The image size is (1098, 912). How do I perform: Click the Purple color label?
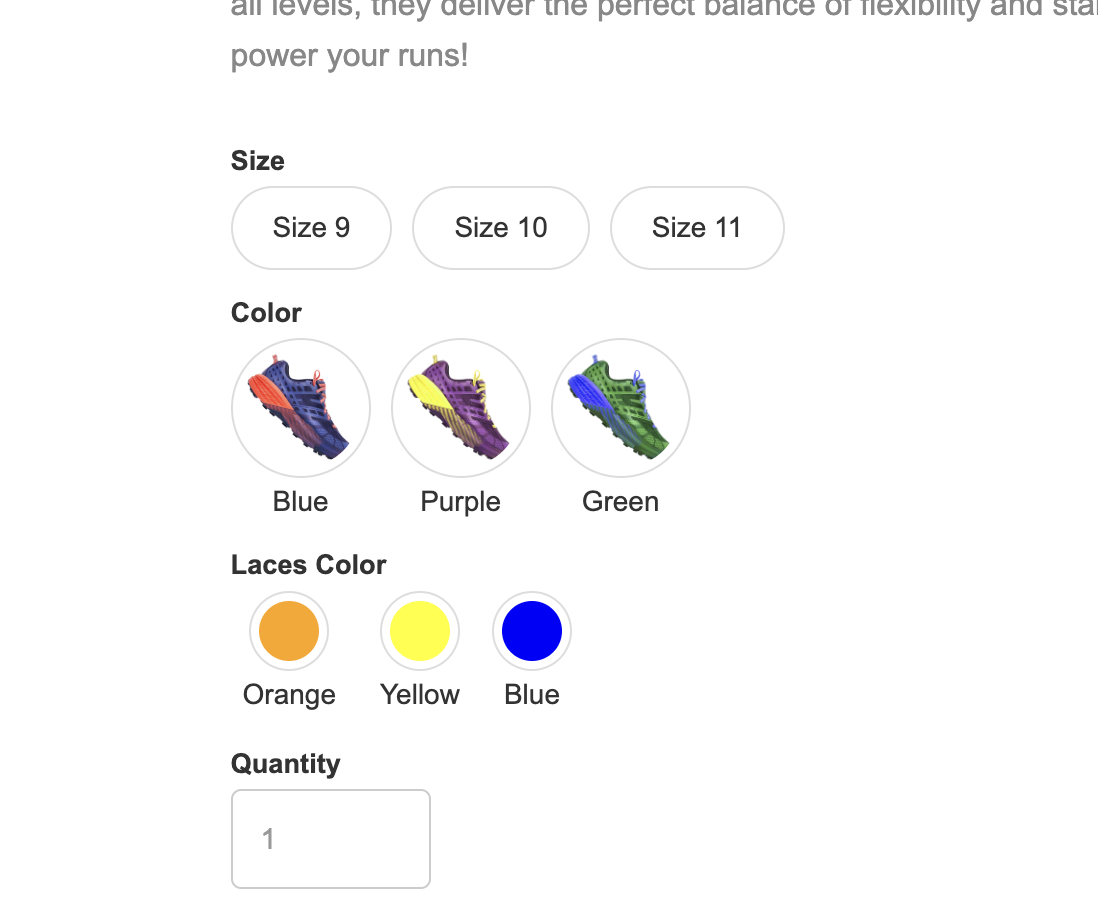[x=461, y=502]
